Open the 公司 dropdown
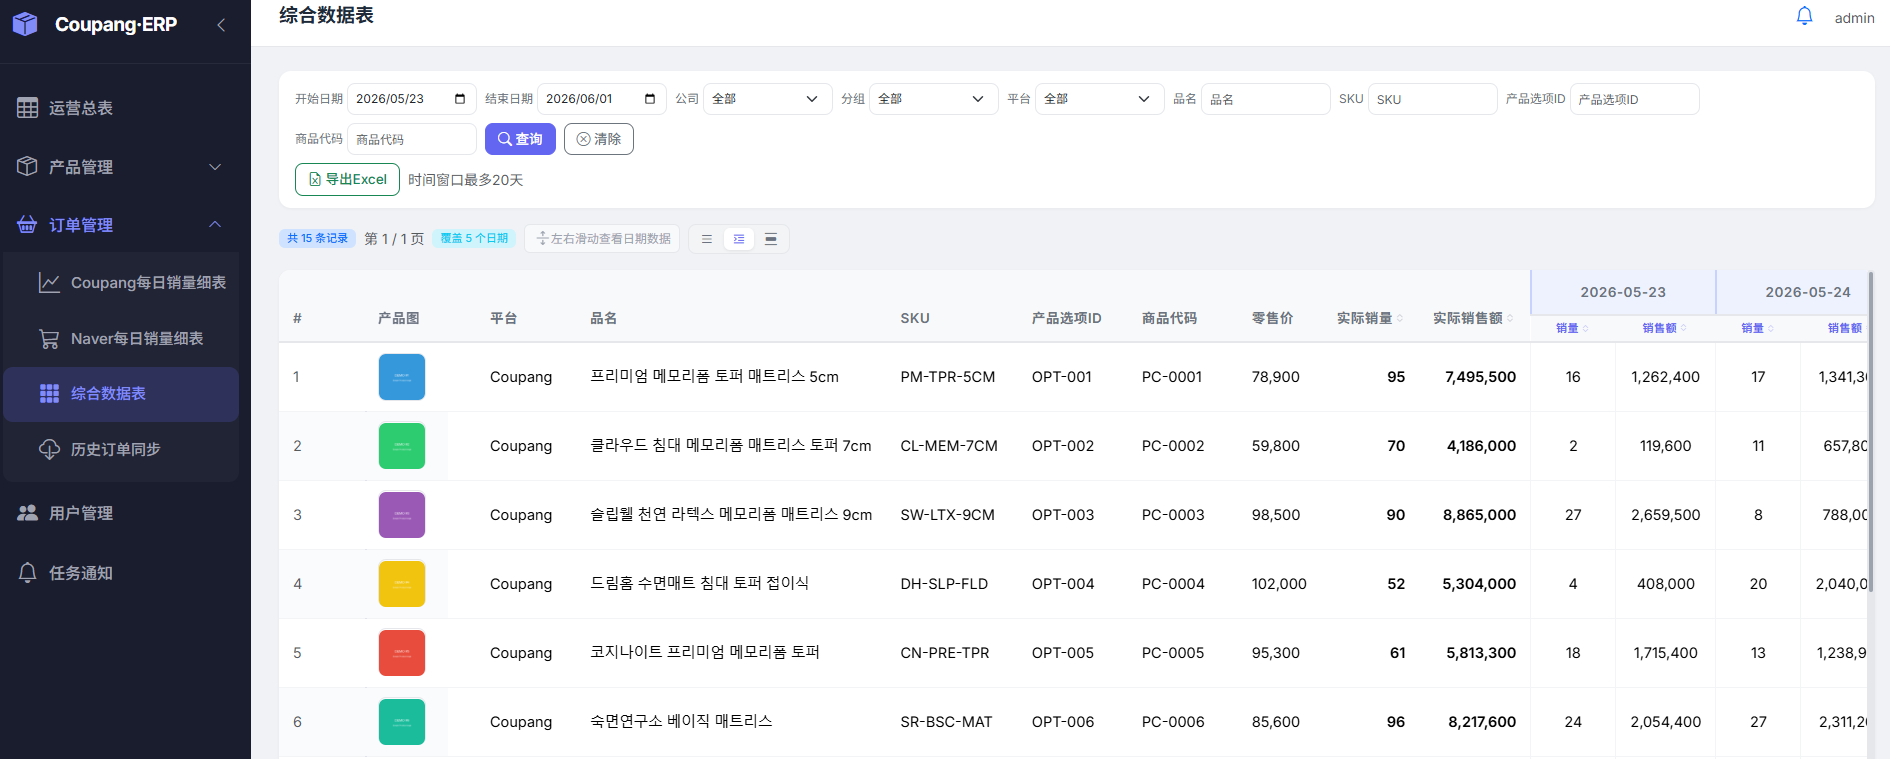 pos(767,99)
